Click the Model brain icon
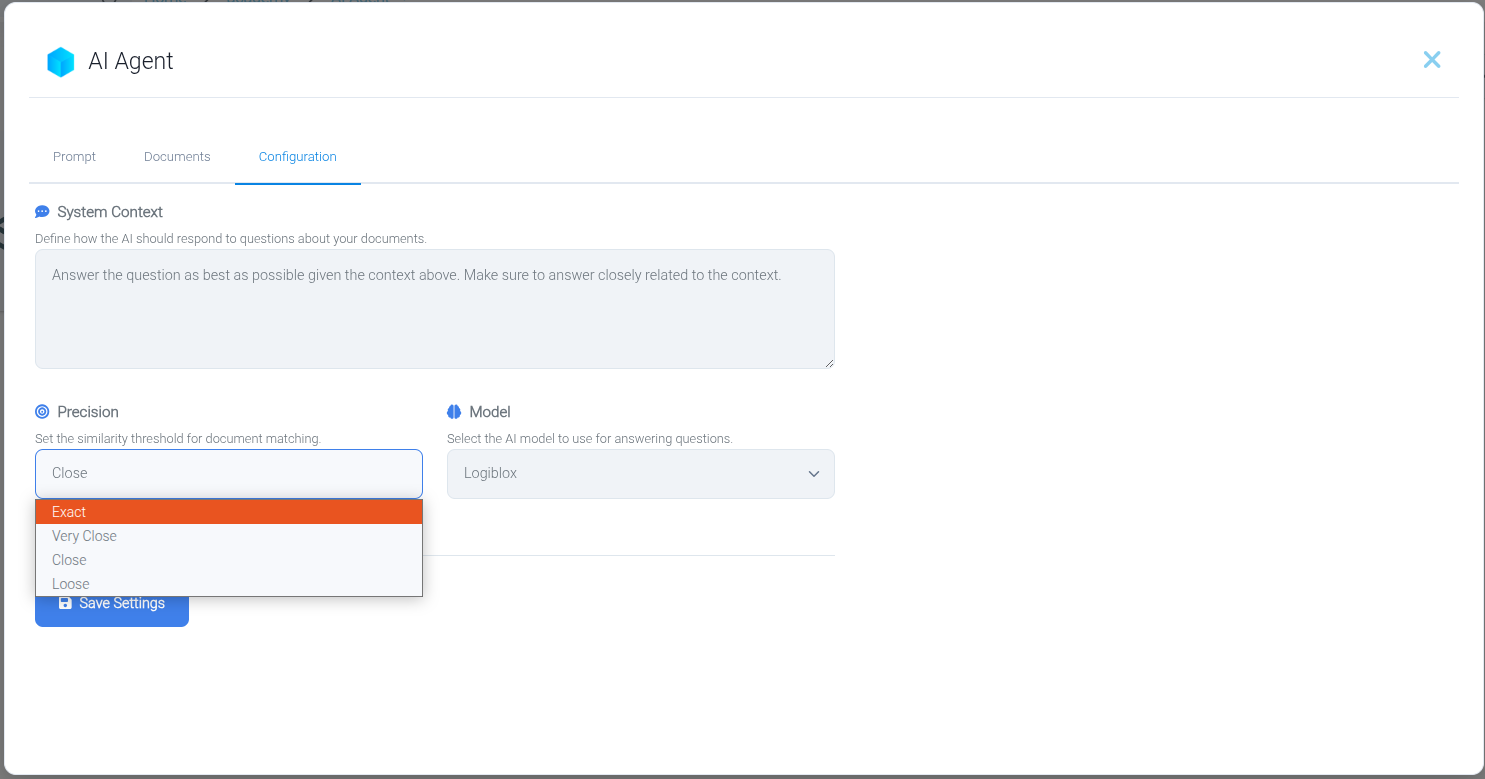Viewport: 1485px width, 779px height. 454,412
